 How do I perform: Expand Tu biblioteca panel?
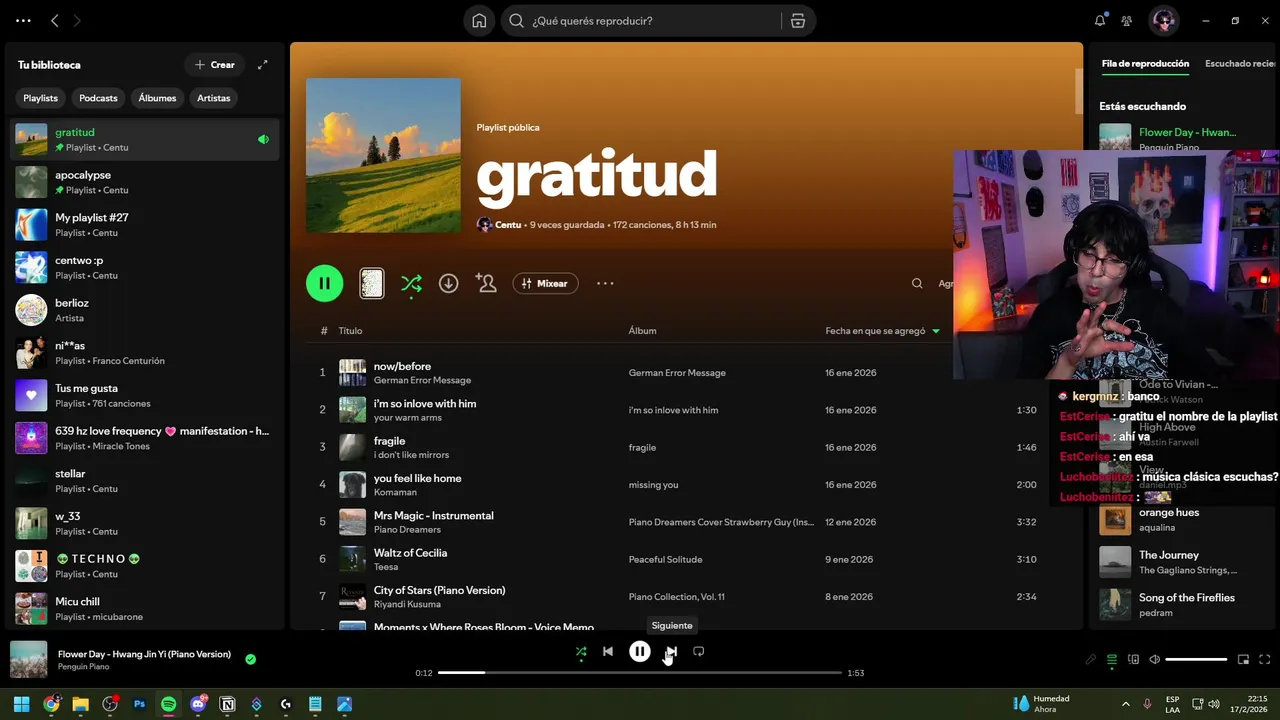[x=263, y=65]
